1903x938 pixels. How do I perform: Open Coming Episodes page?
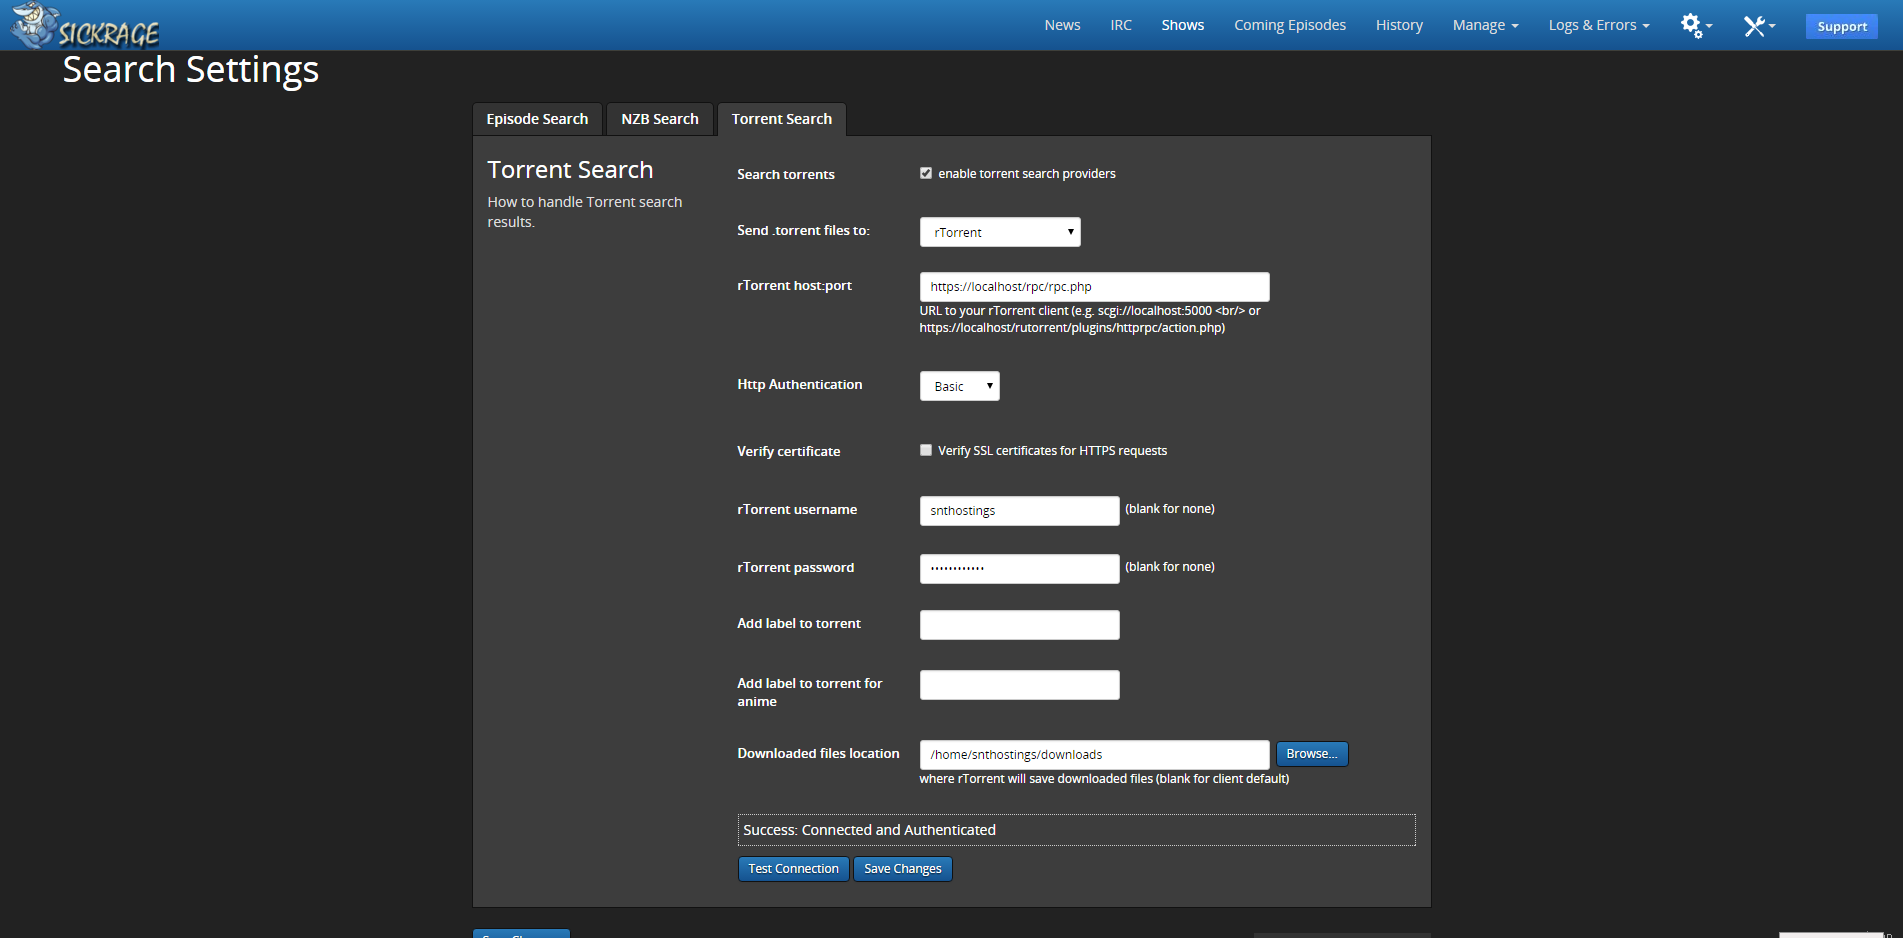point(1290,25)
